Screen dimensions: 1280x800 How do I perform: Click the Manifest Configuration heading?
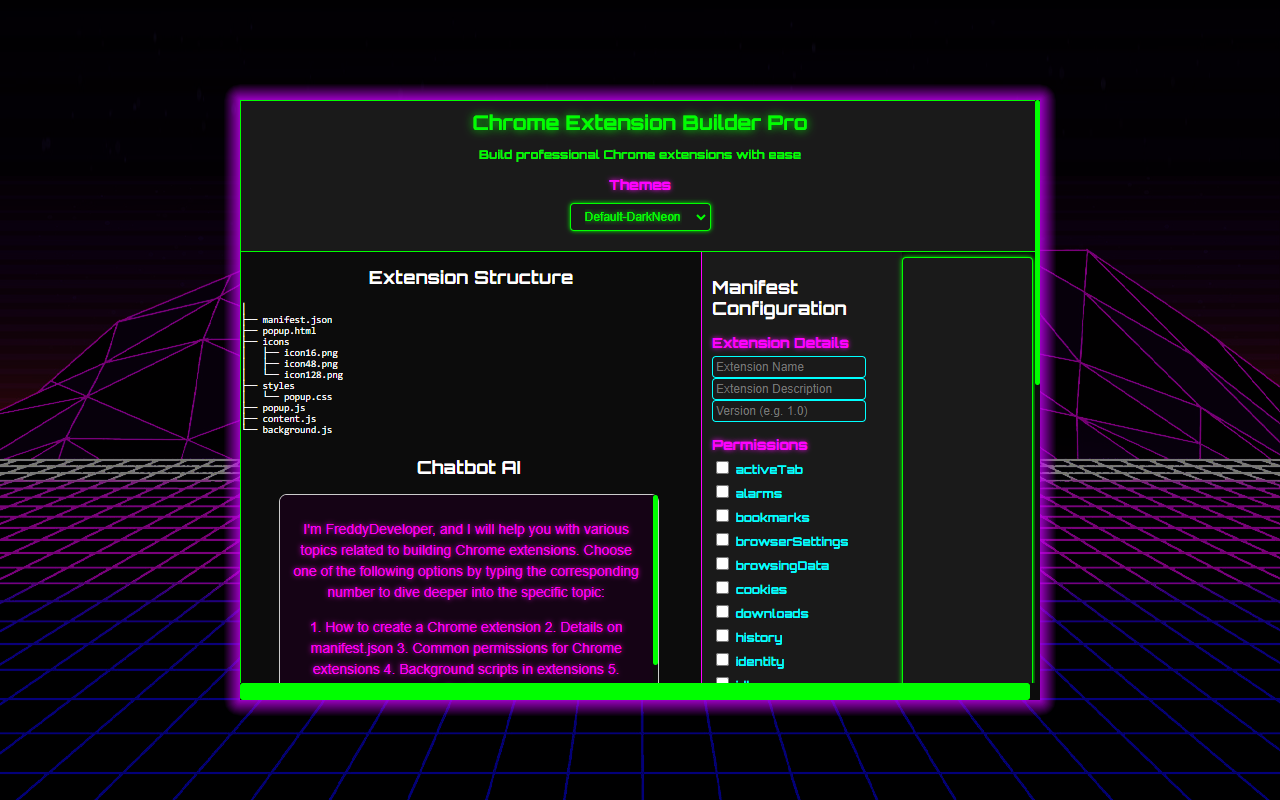coord(780,298)
